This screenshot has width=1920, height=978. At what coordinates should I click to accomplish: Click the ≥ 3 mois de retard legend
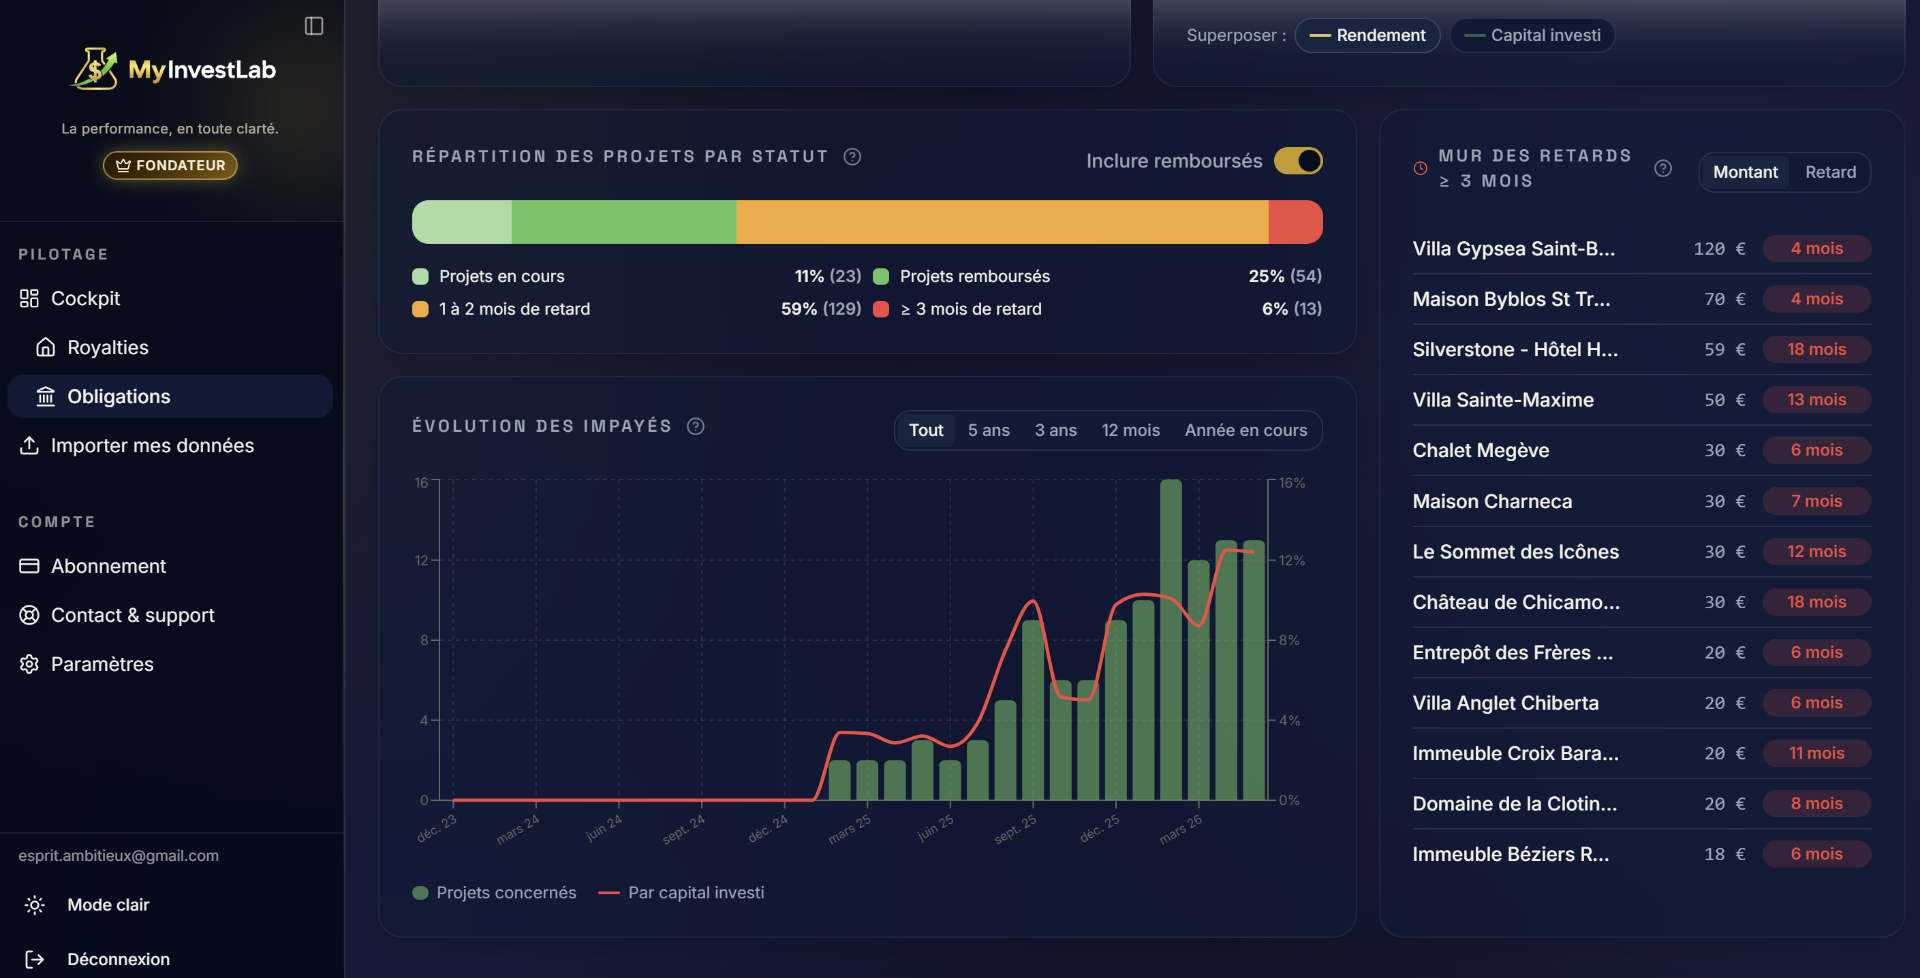click(1098, 309)
